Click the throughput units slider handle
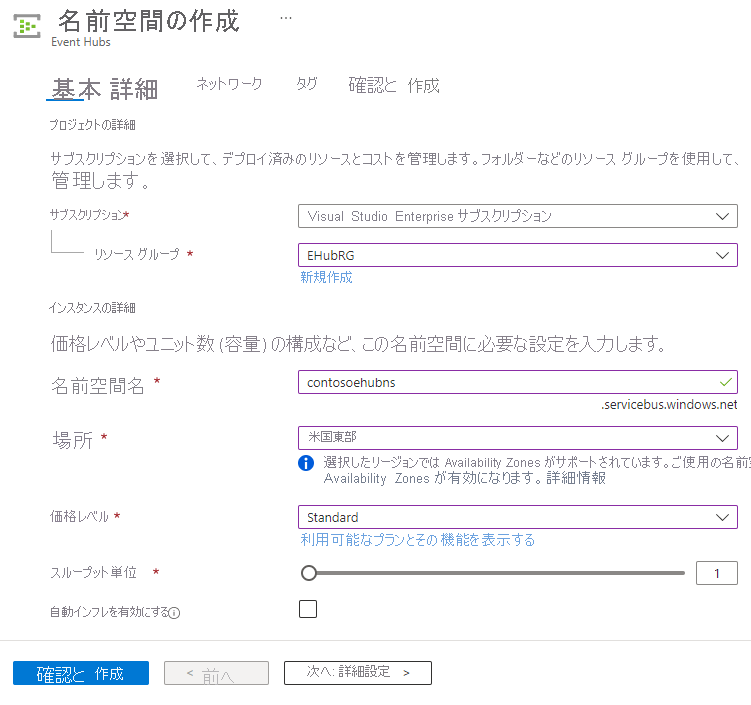Image resolution: width=751 pixels, height=705 pixels. (309, 573)
